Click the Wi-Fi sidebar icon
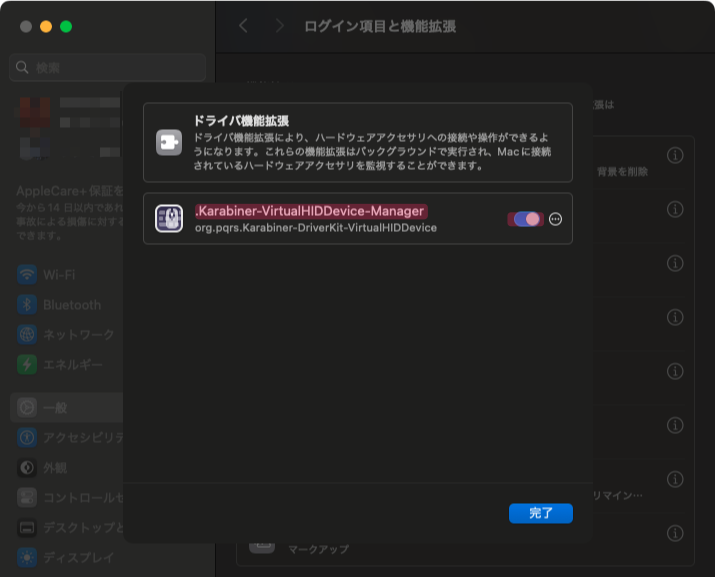Image resolution: width=715 pixels, height=577 pixels. click(27, 275)
